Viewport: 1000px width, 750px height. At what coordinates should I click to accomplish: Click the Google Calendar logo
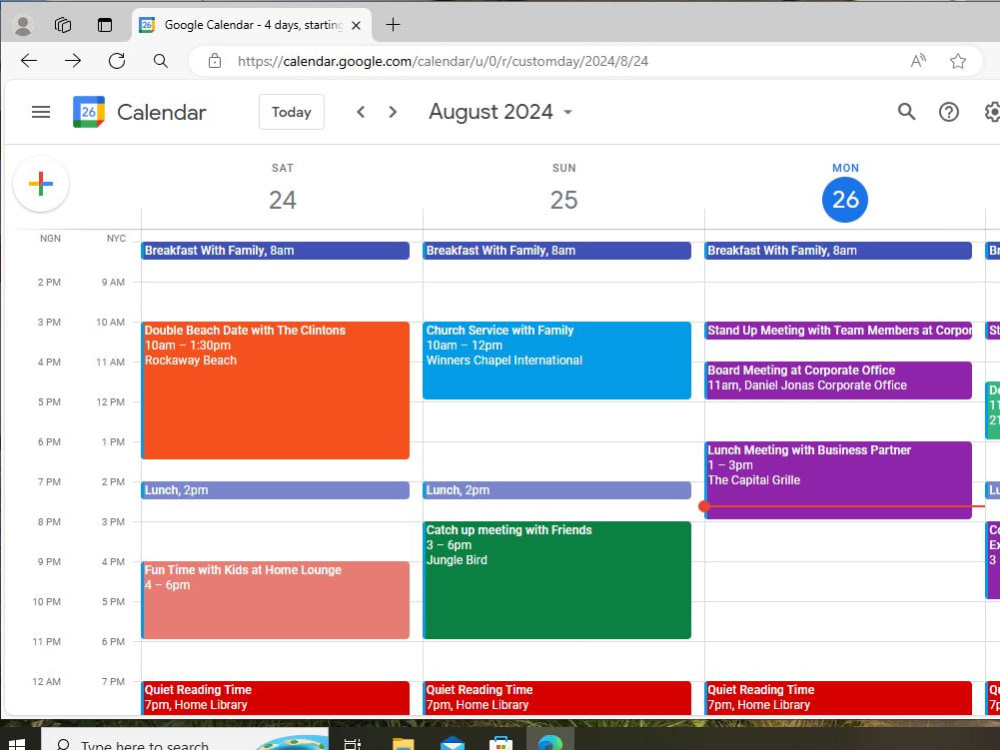pyautogui.click(x=89, y=112)
